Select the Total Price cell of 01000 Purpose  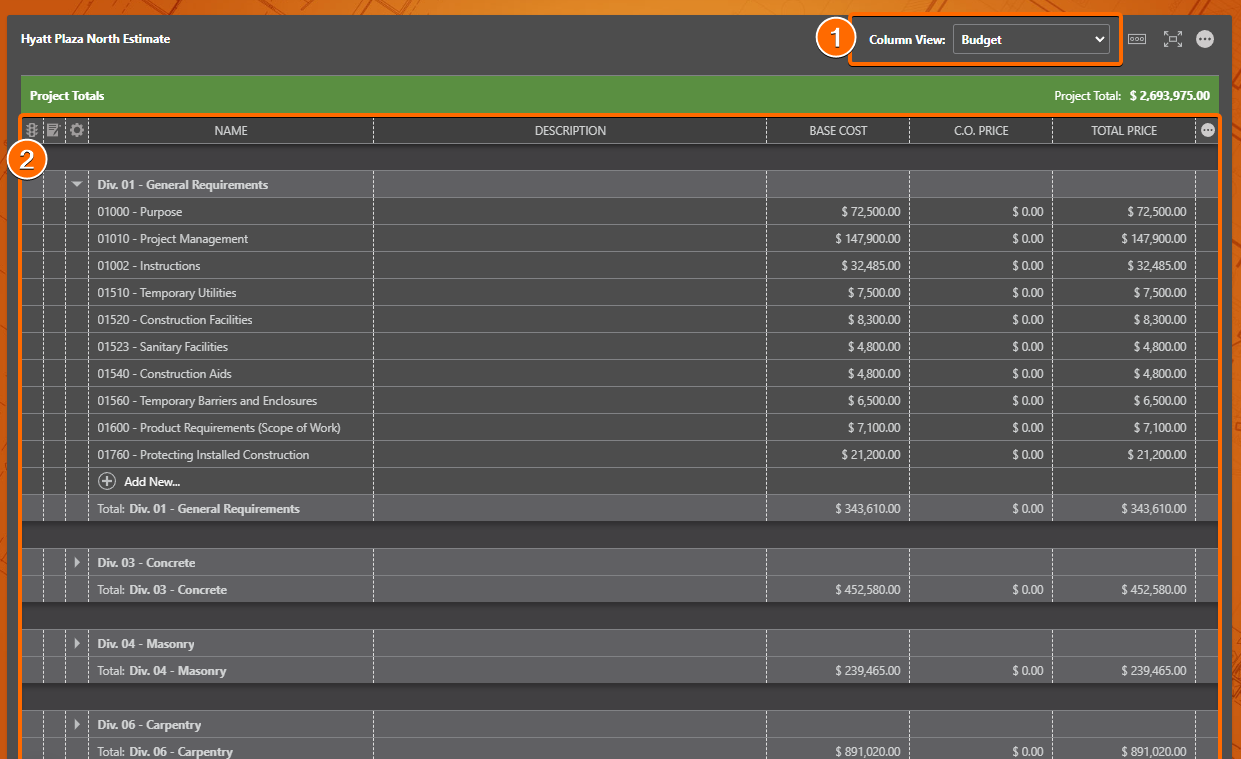click(x=1124, y=211)
